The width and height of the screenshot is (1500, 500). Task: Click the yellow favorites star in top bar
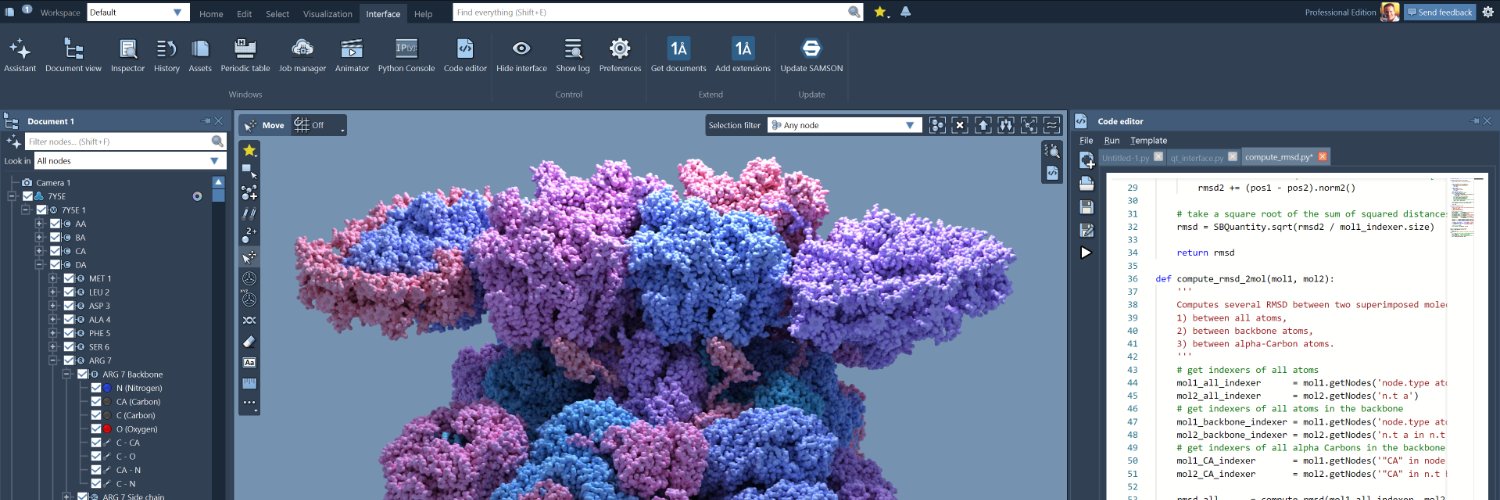point(880,12)
